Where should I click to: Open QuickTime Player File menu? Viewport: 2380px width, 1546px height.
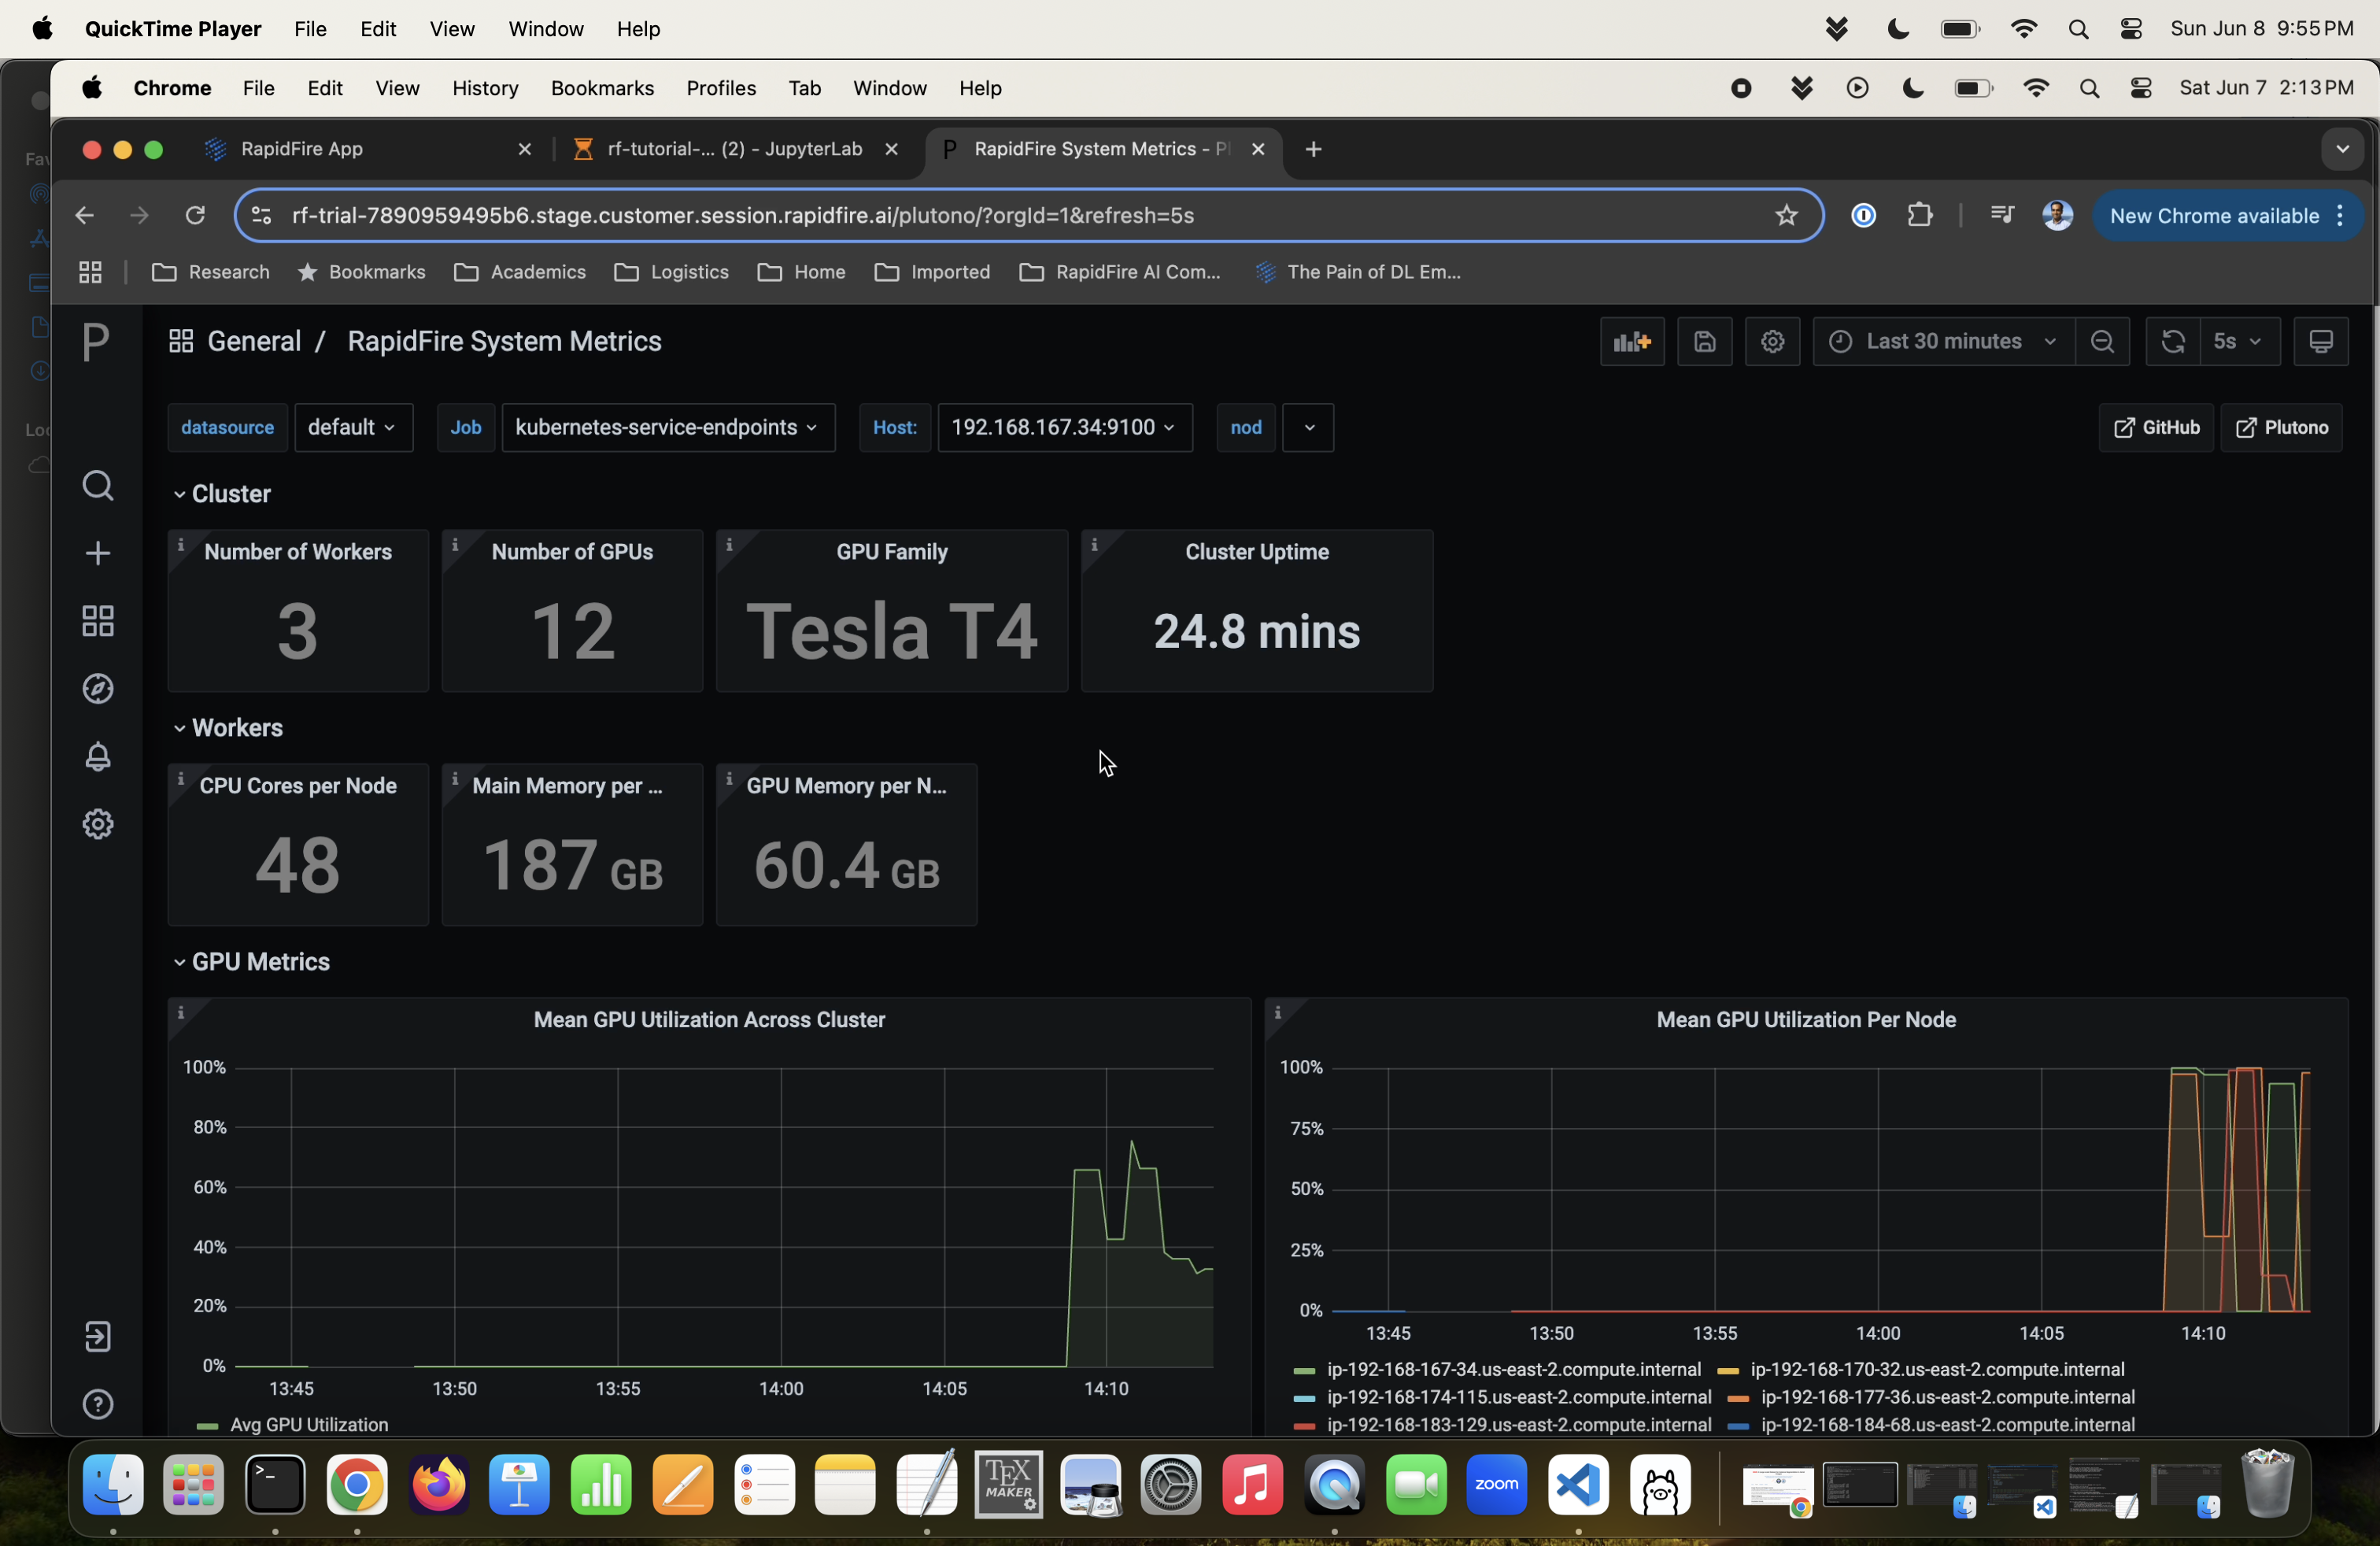tap(310, 29)
